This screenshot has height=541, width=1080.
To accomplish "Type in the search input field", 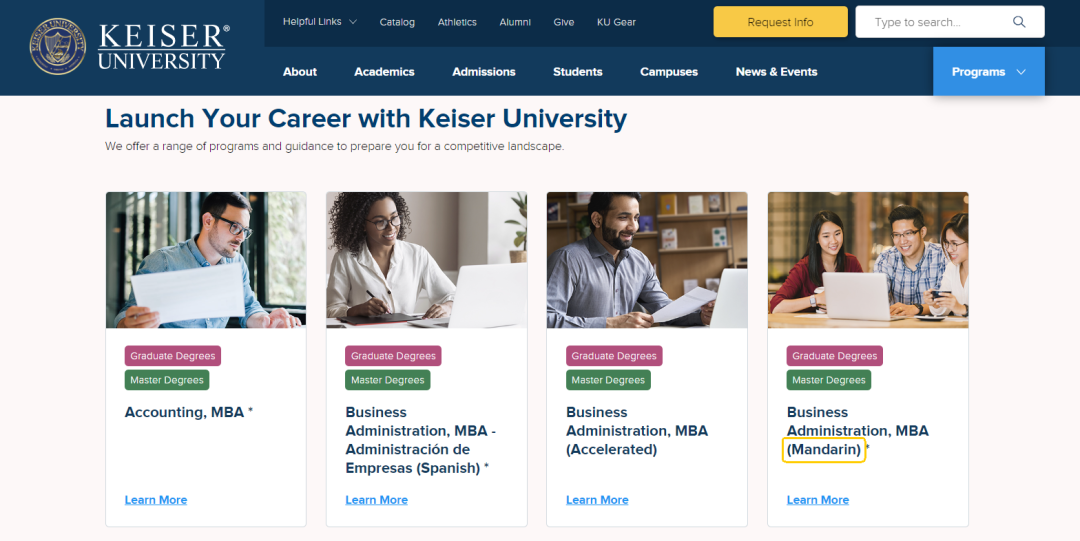I will [x=935, y=22].
